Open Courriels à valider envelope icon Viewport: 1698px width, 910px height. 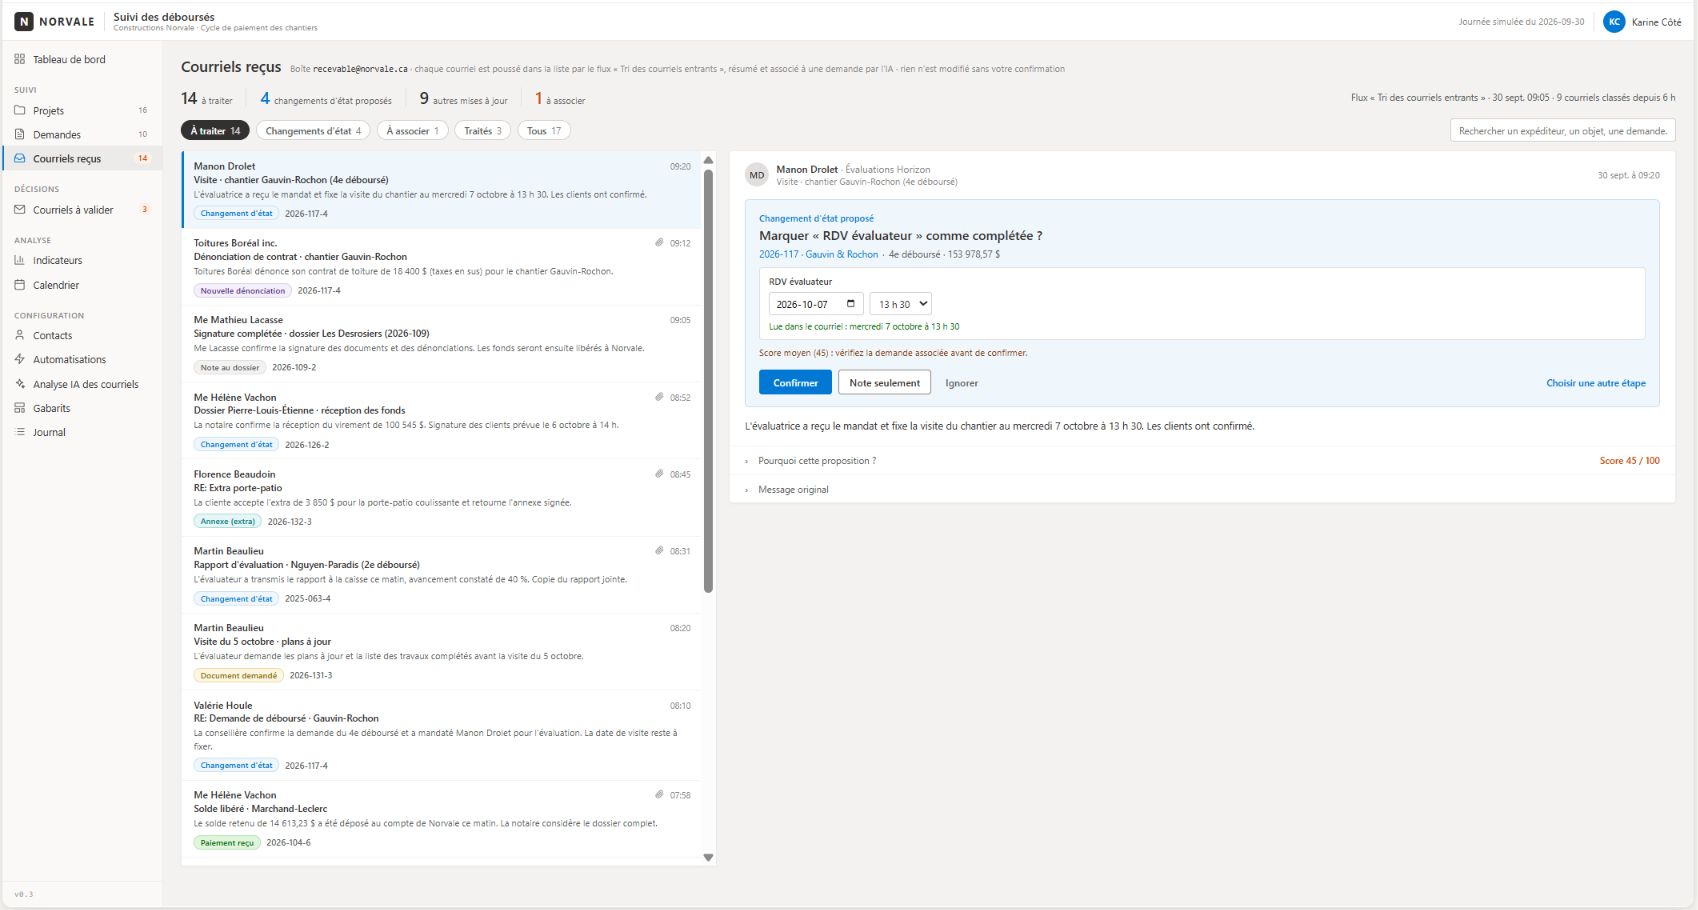point(20,210)
